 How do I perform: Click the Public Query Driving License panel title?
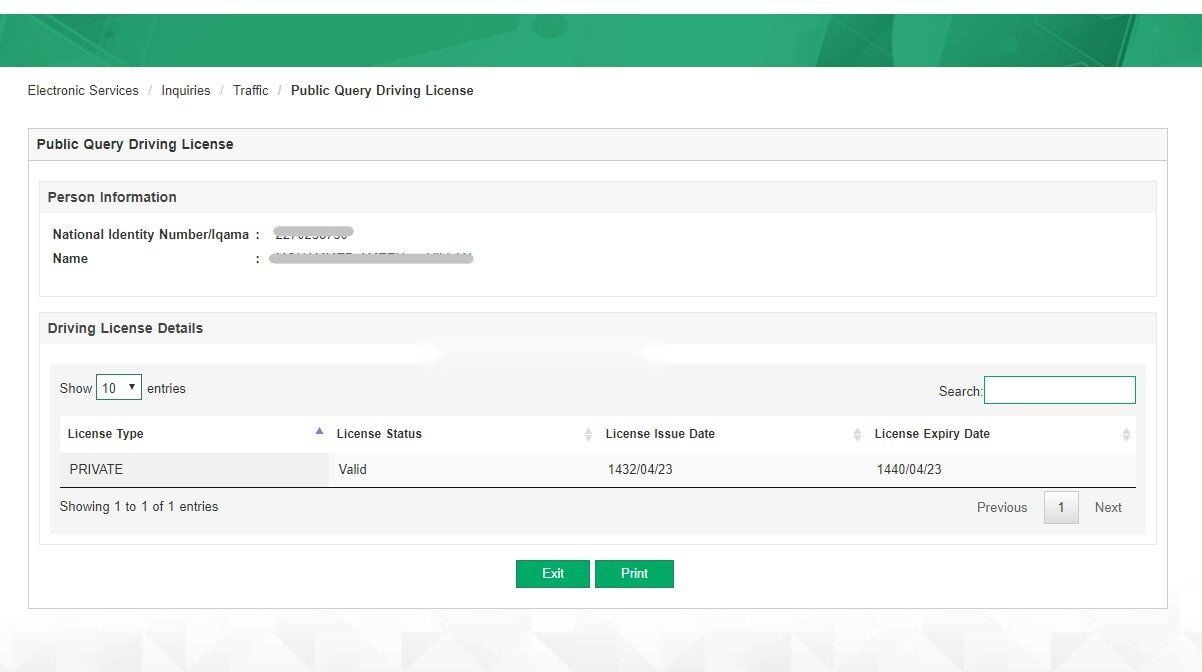coord(135,144)
